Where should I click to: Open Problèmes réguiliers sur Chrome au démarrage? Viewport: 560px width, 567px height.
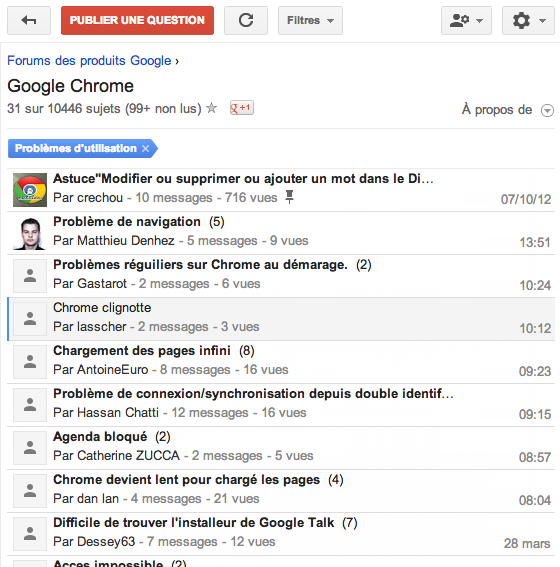pos(200,265)
